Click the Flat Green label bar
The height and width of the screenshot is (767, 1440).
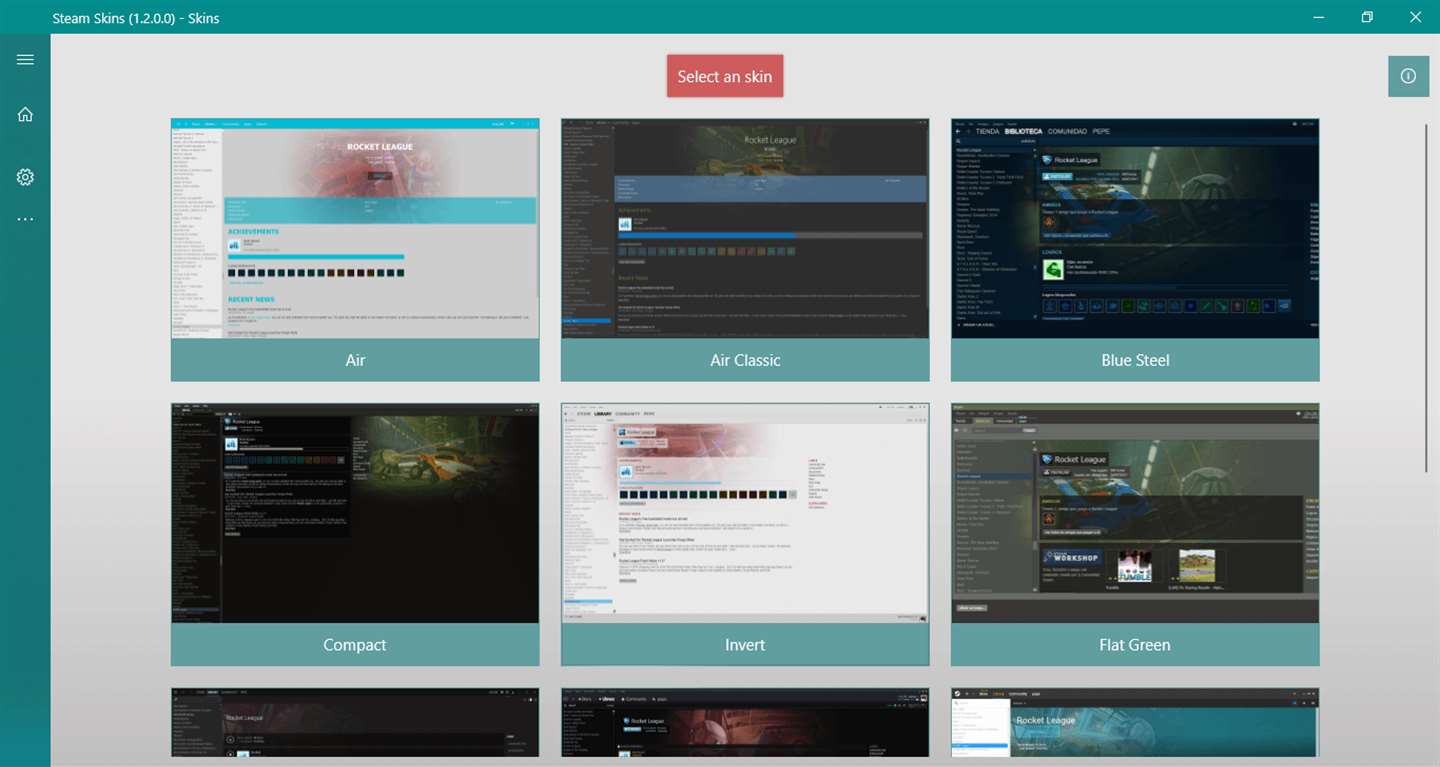[x=1135, y=645]
